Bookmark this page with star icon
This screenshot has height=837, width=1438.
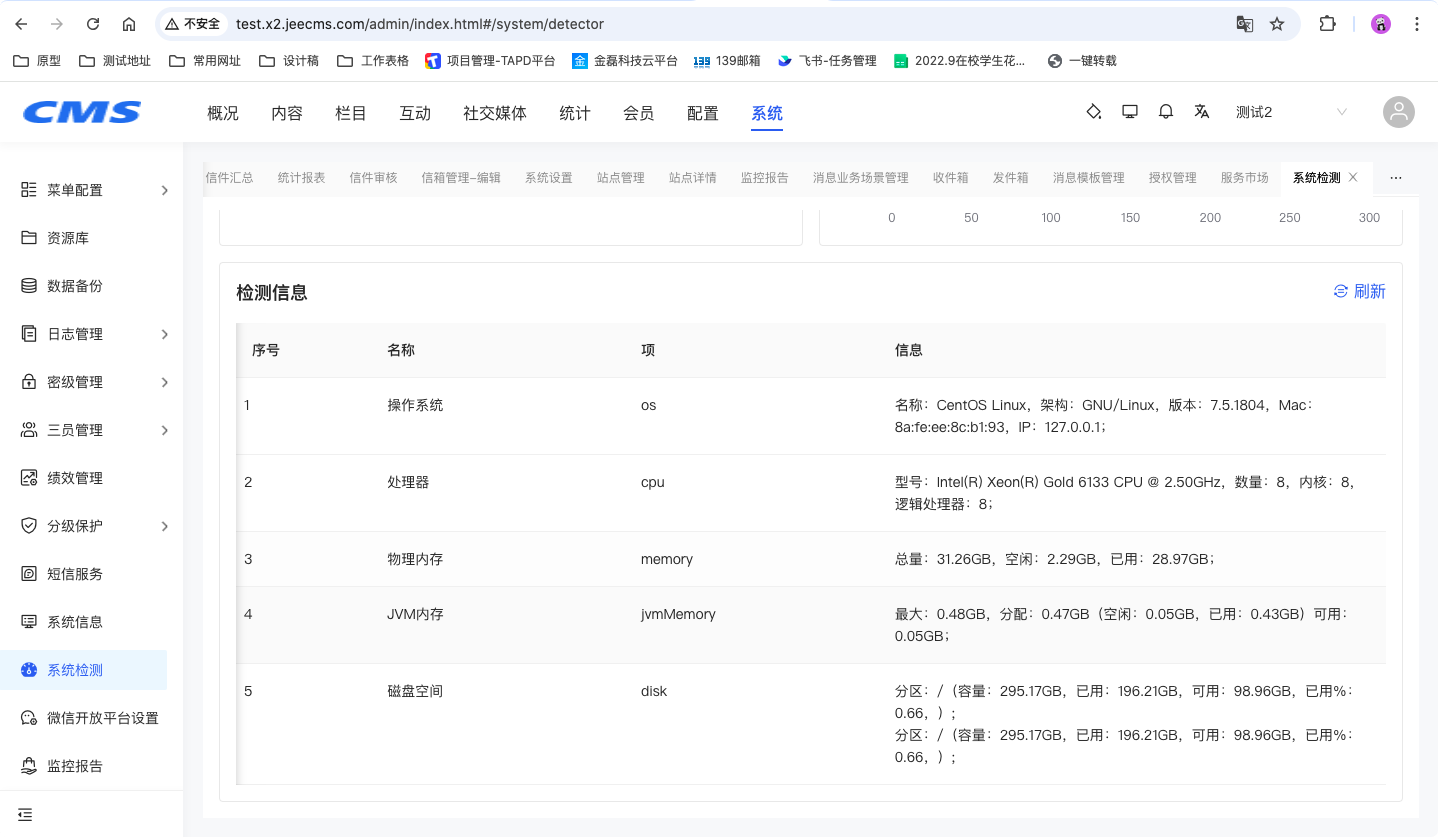point(1277,24)
